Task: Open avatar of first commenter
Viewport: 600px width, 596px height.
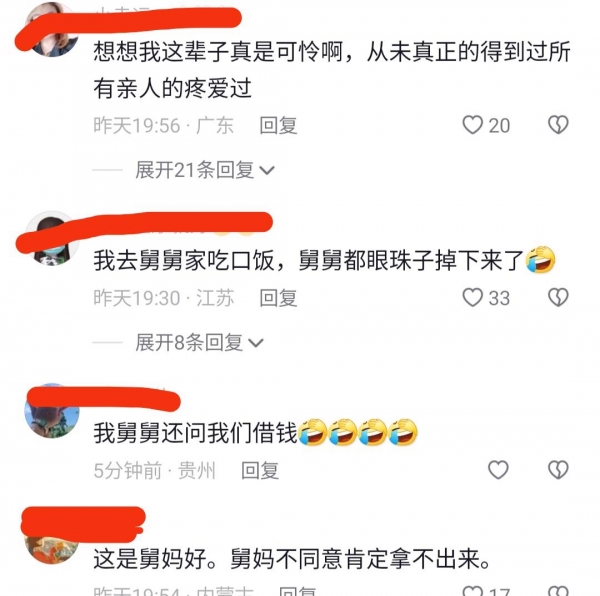Action: tap(52, 30)
